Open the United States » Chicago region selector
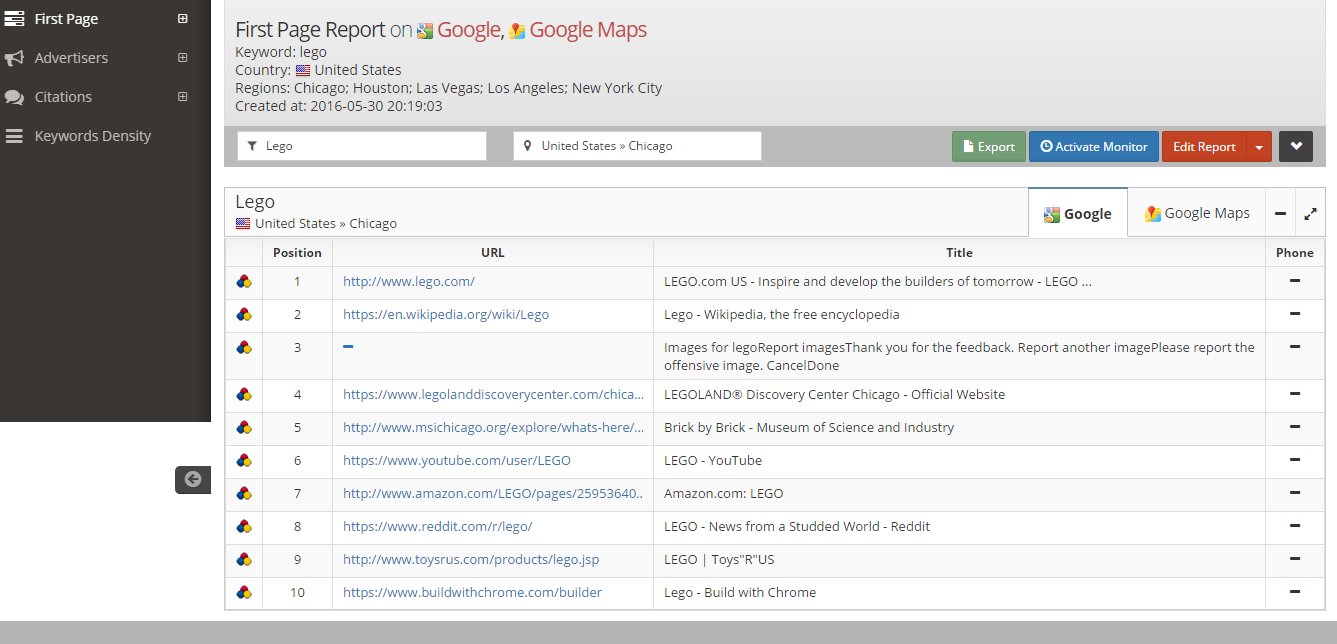1337x644 pixels. (637, 146)
